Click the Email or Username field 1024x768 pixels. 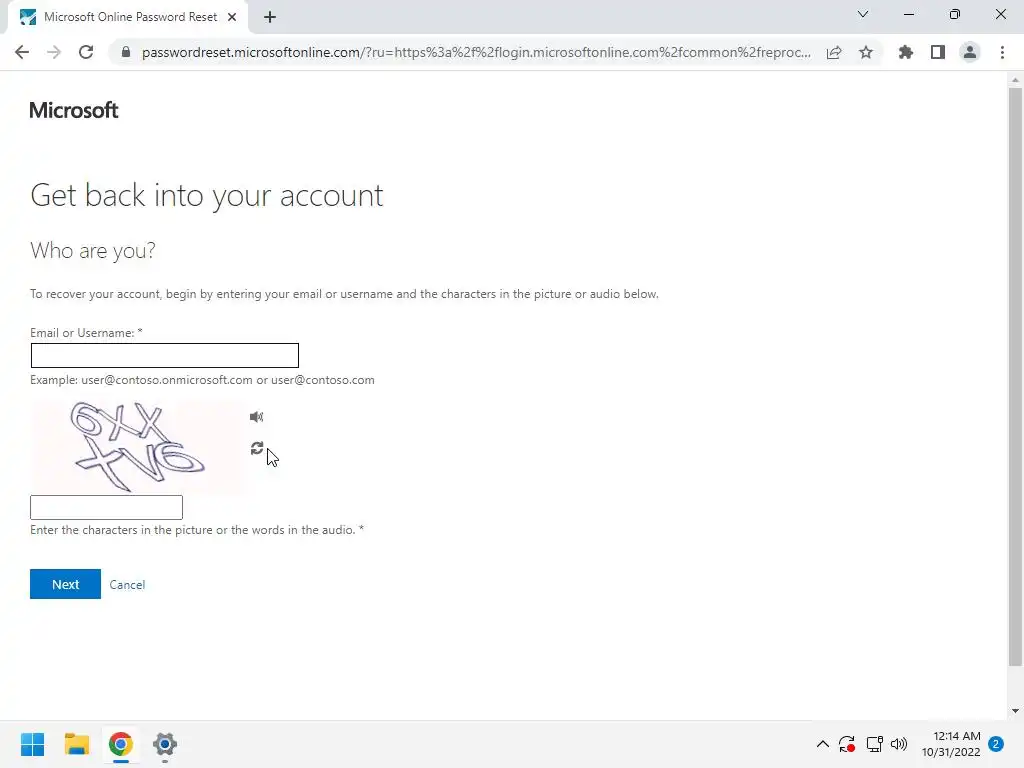tap(165, 355)
